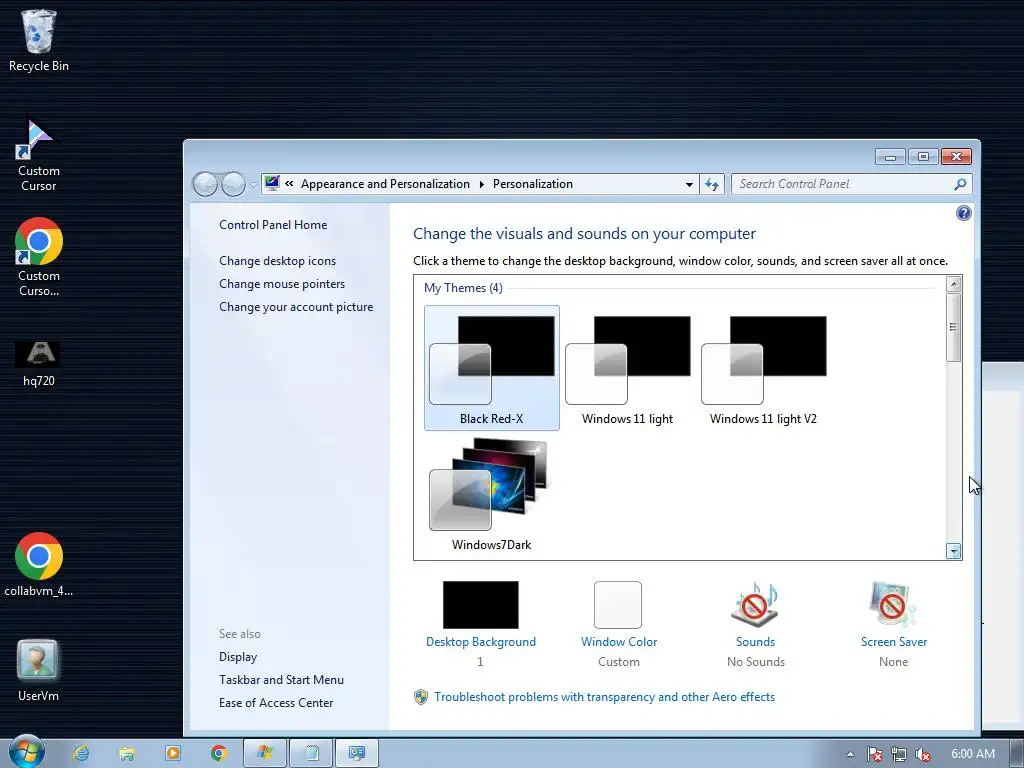
Task: Open the Display link
Action: 238,657
